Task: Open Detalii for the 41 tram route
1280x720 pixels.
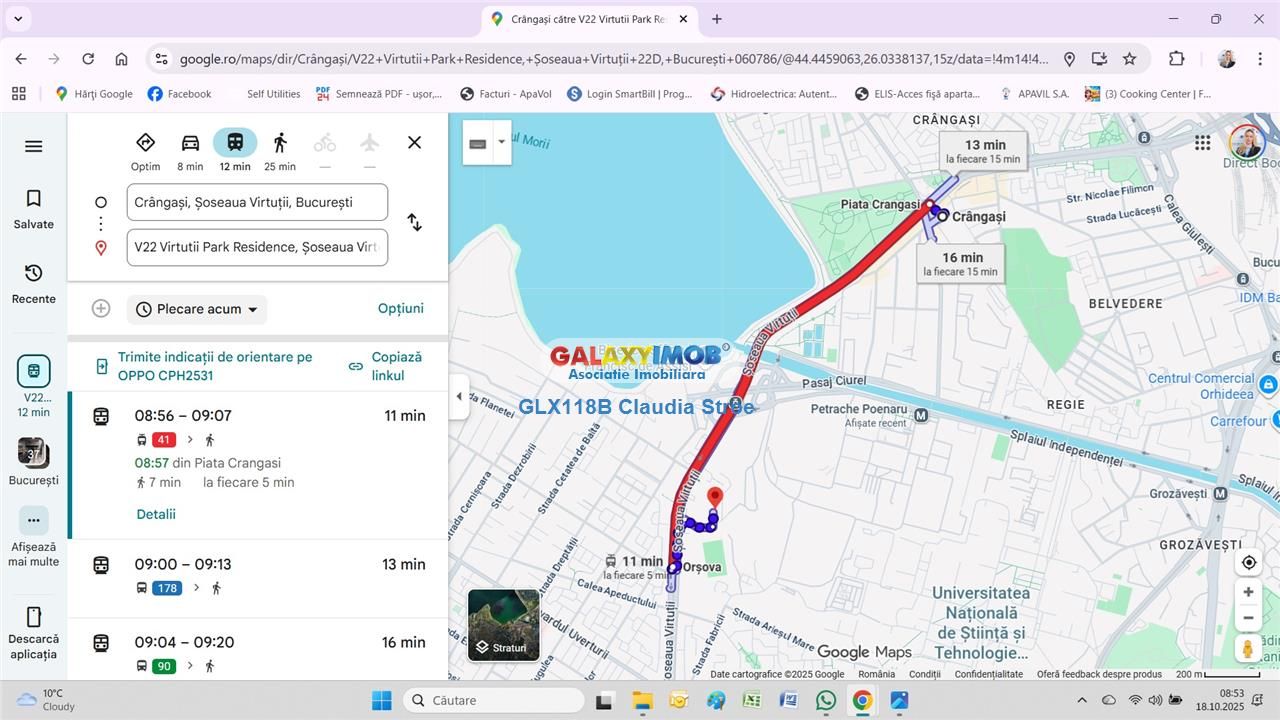Action: point(156,514)
